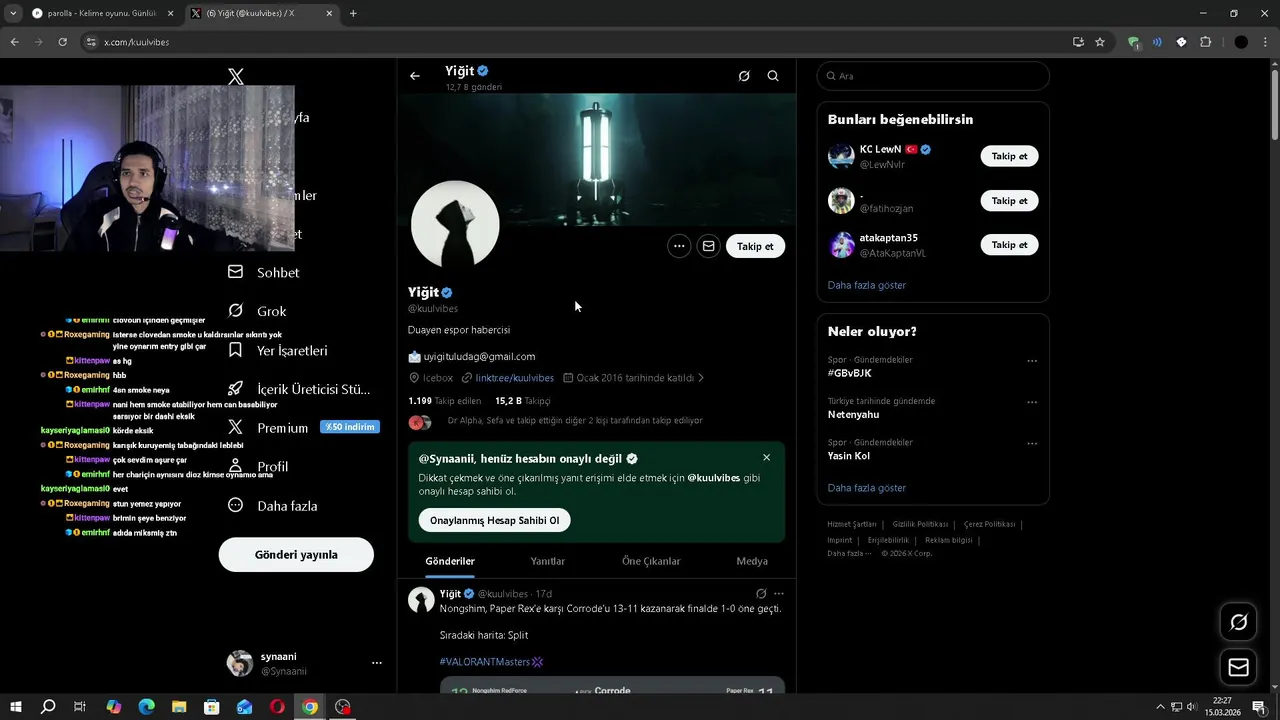The width and height of the screenshot is (1280, 720).
Task: Reload the page
Action: 62,42
